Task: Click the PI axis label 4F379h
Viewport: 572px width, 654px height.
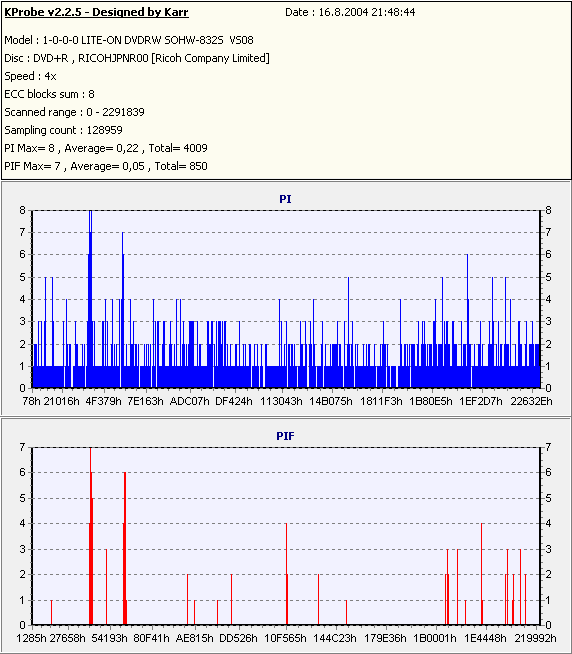Action: coord(103,401)
